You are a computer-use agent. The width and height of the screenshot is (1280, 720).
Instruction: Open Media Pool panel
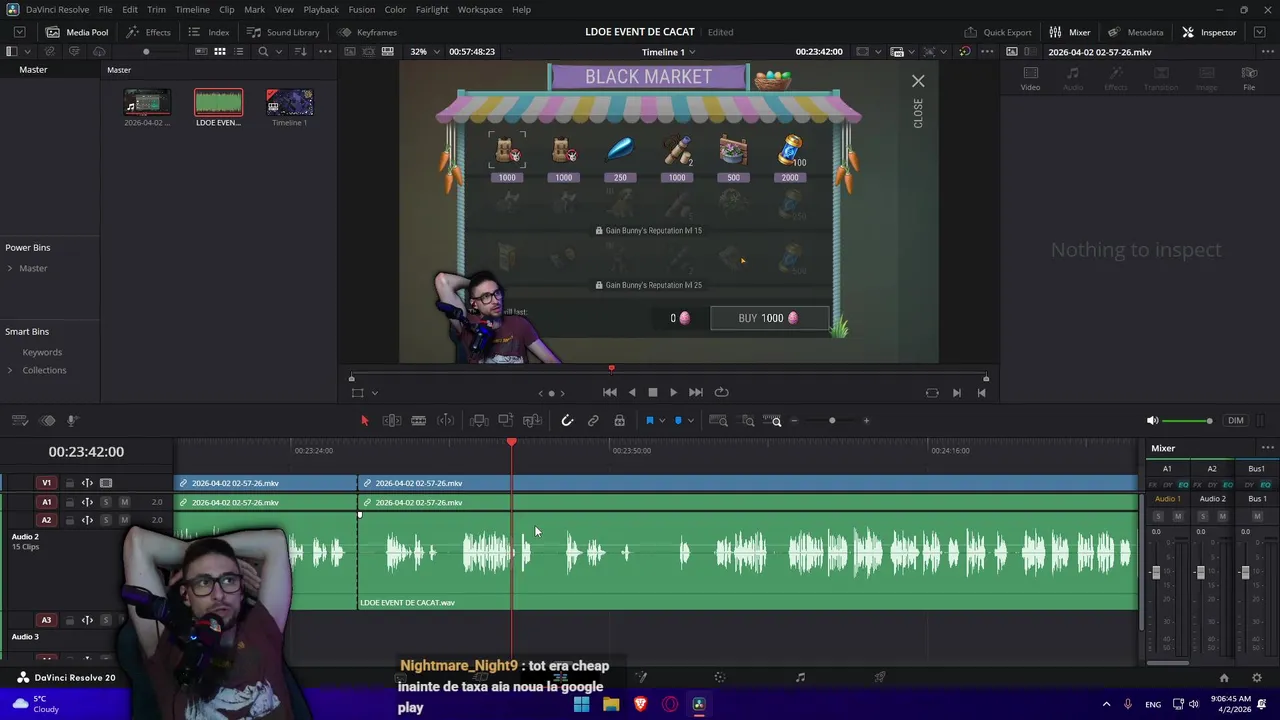coord(77,32)
